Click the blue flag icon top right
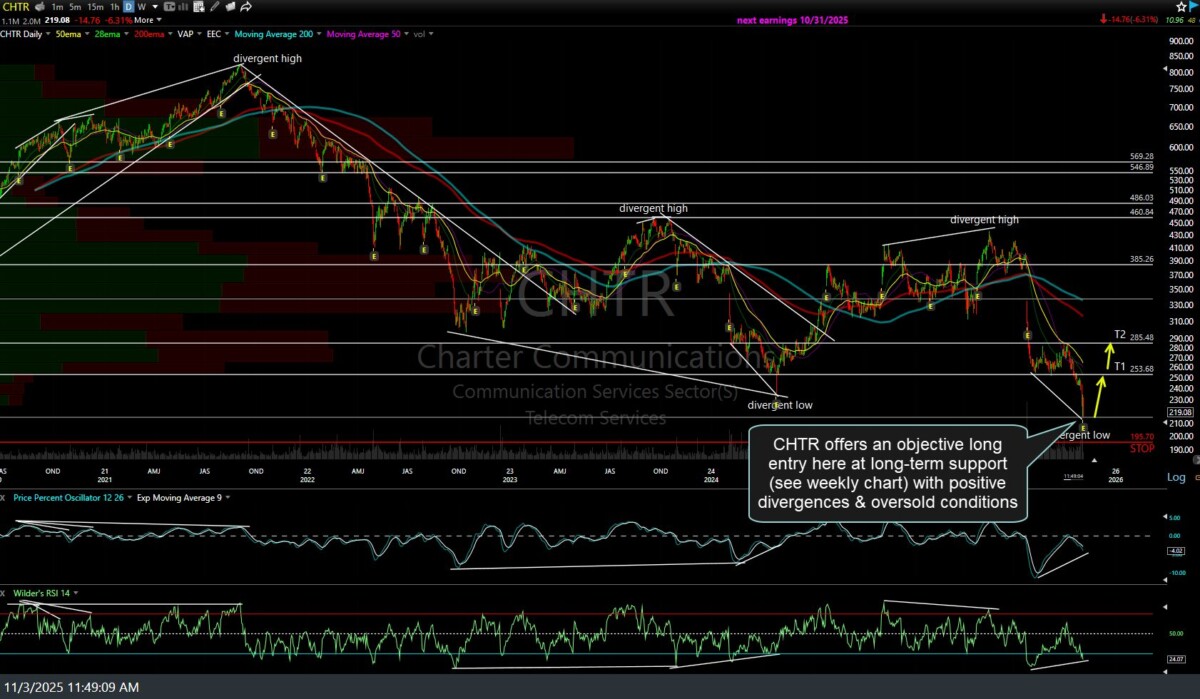The width and height of the screenshot is (1200, 699). [x=1193, y=7]
